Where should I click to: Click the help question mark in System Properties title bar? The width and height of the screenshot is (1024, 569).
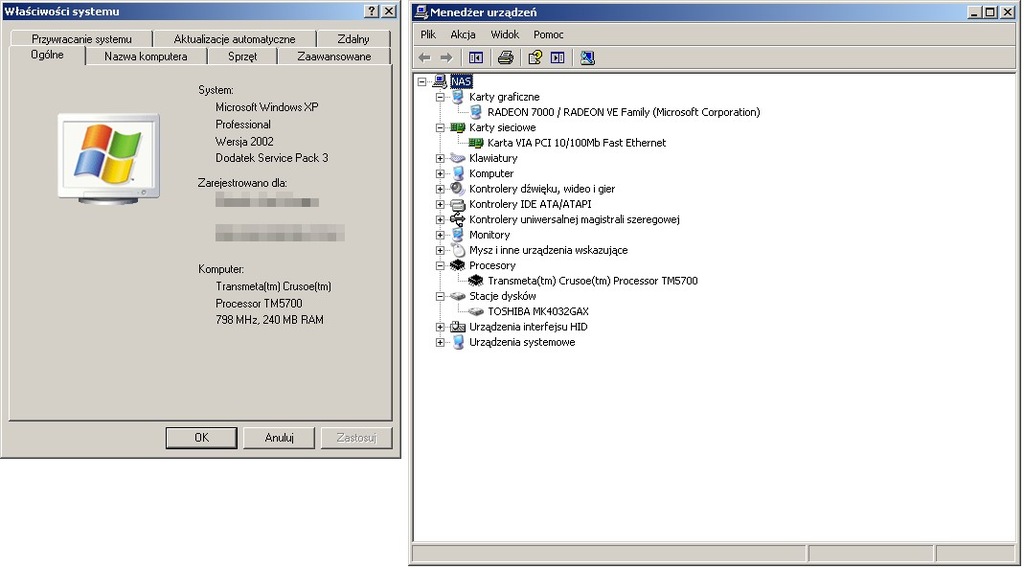372,11
